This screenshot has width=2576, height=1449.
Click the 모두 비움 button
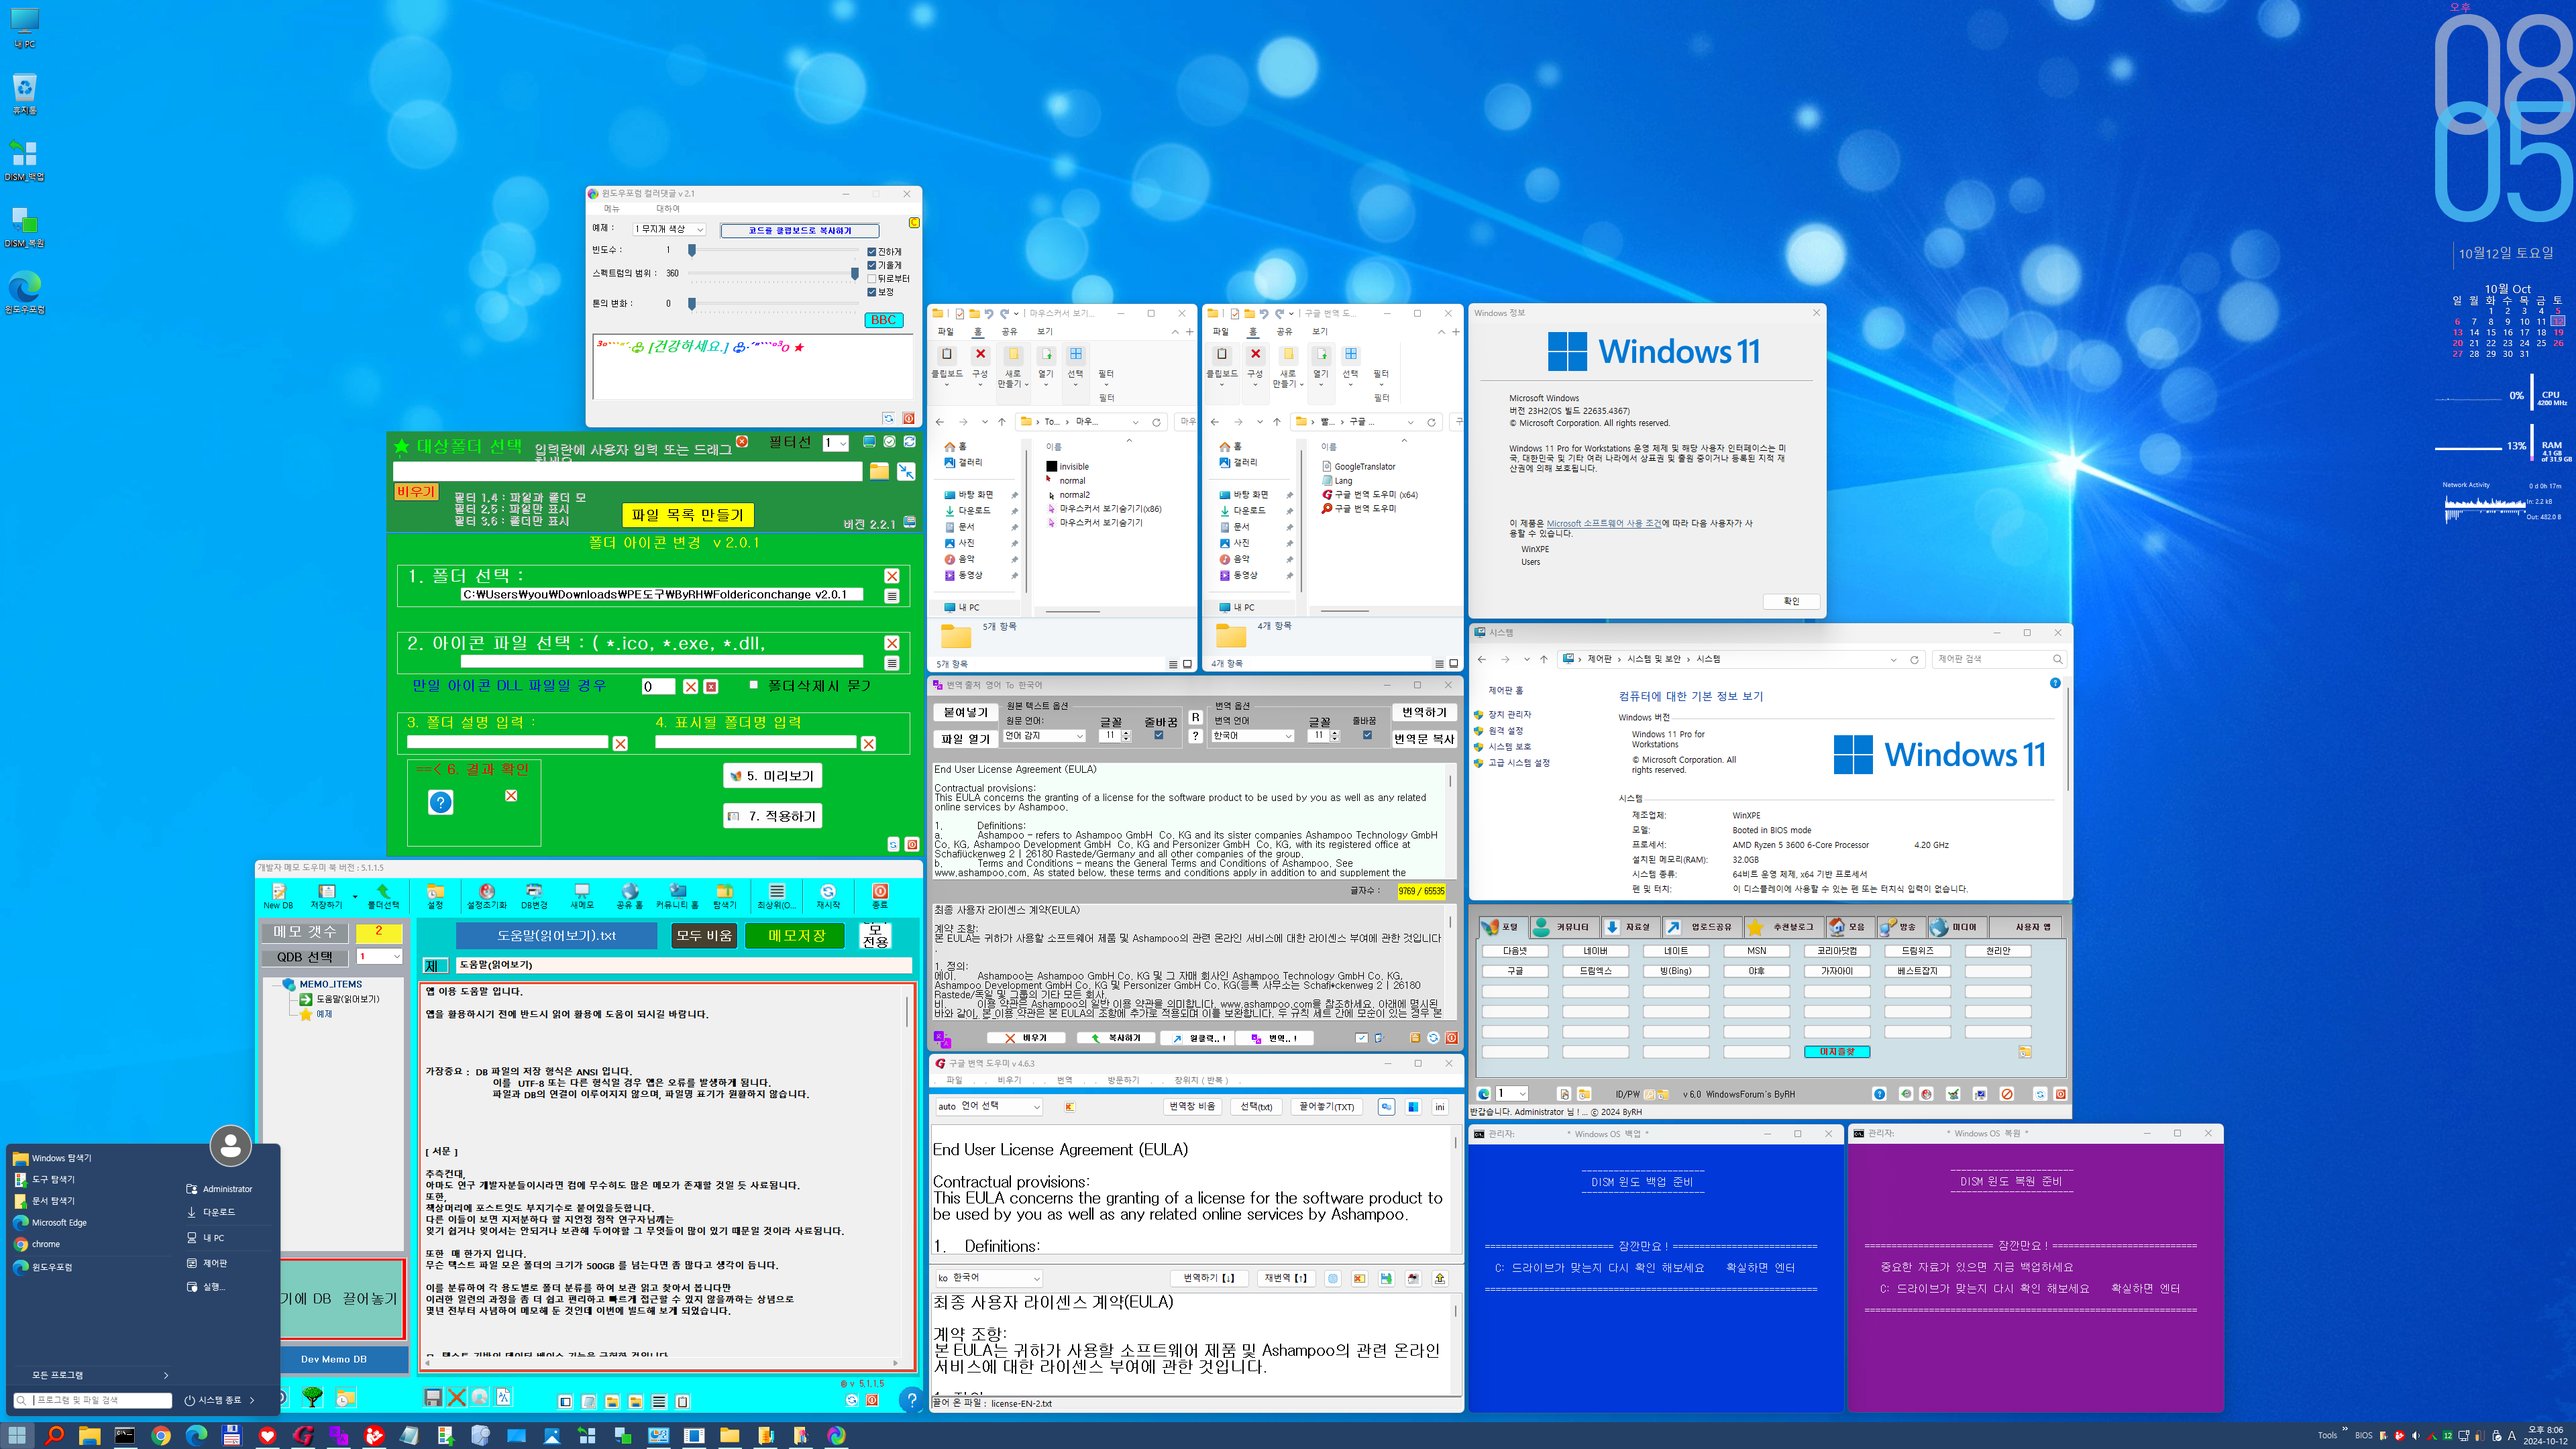click(703, 936)
